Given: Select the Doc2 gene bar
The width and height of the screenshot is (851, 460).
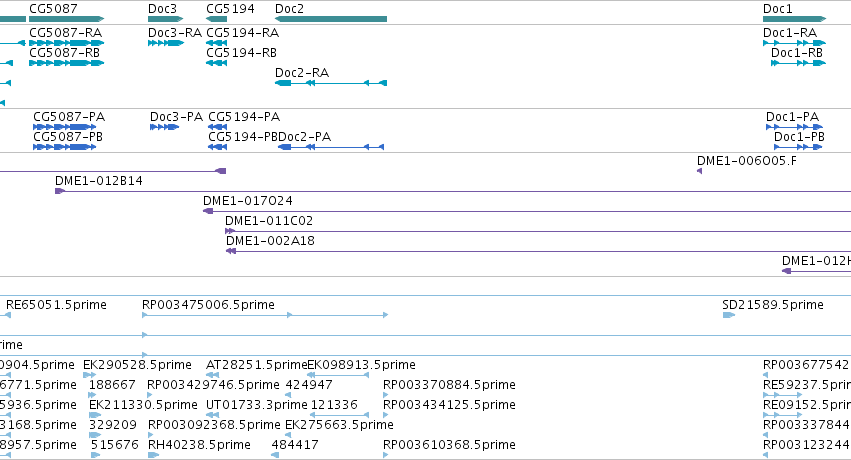Looking at the screenshot, I should pyautogui.click(x=331, y=19).
